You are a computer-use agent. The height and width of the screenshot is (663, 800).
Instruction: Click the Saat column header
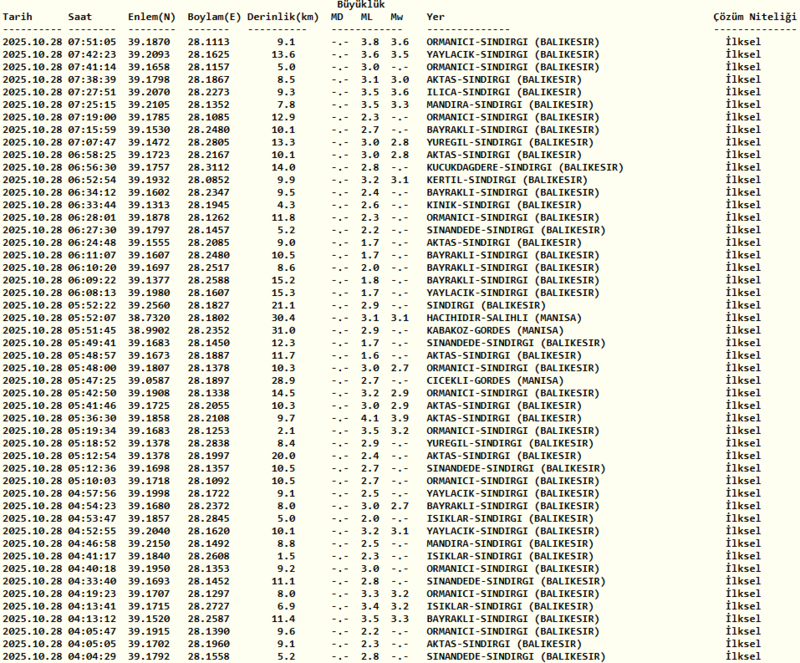click(81, 18)
